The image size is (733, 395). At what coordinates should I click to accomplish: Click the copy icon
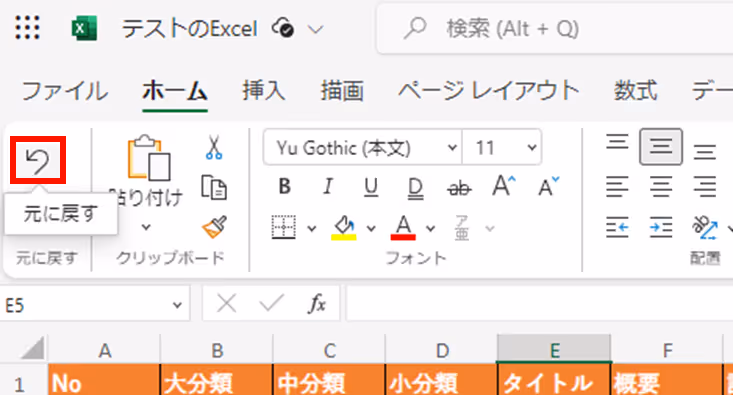pos(214,187)
